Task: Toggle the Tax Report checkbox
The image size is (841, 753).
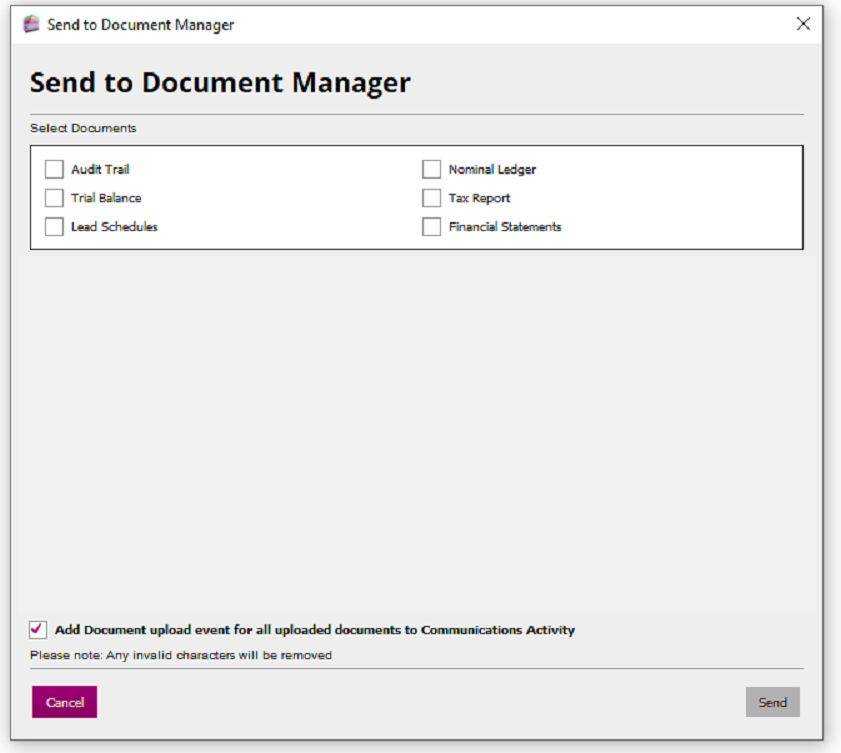Action: (x=431, y=198)
